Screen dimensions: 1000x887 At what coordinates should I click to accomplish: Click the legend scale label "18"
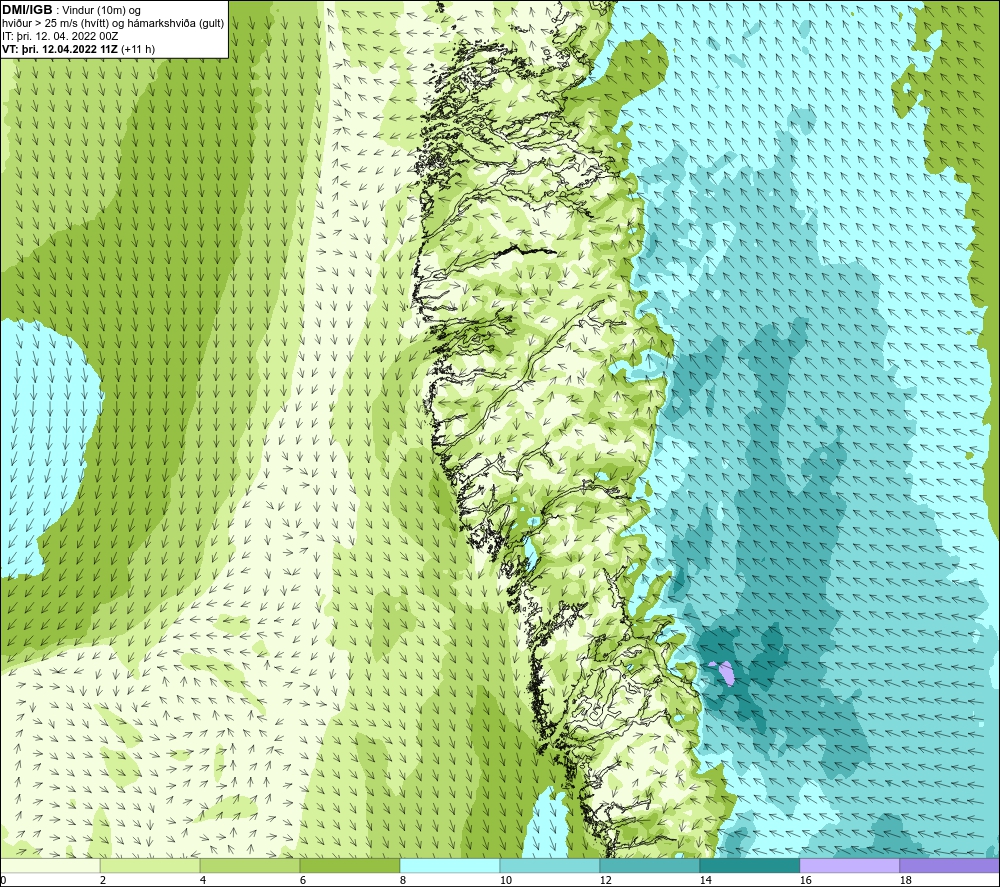click(906, 881)
